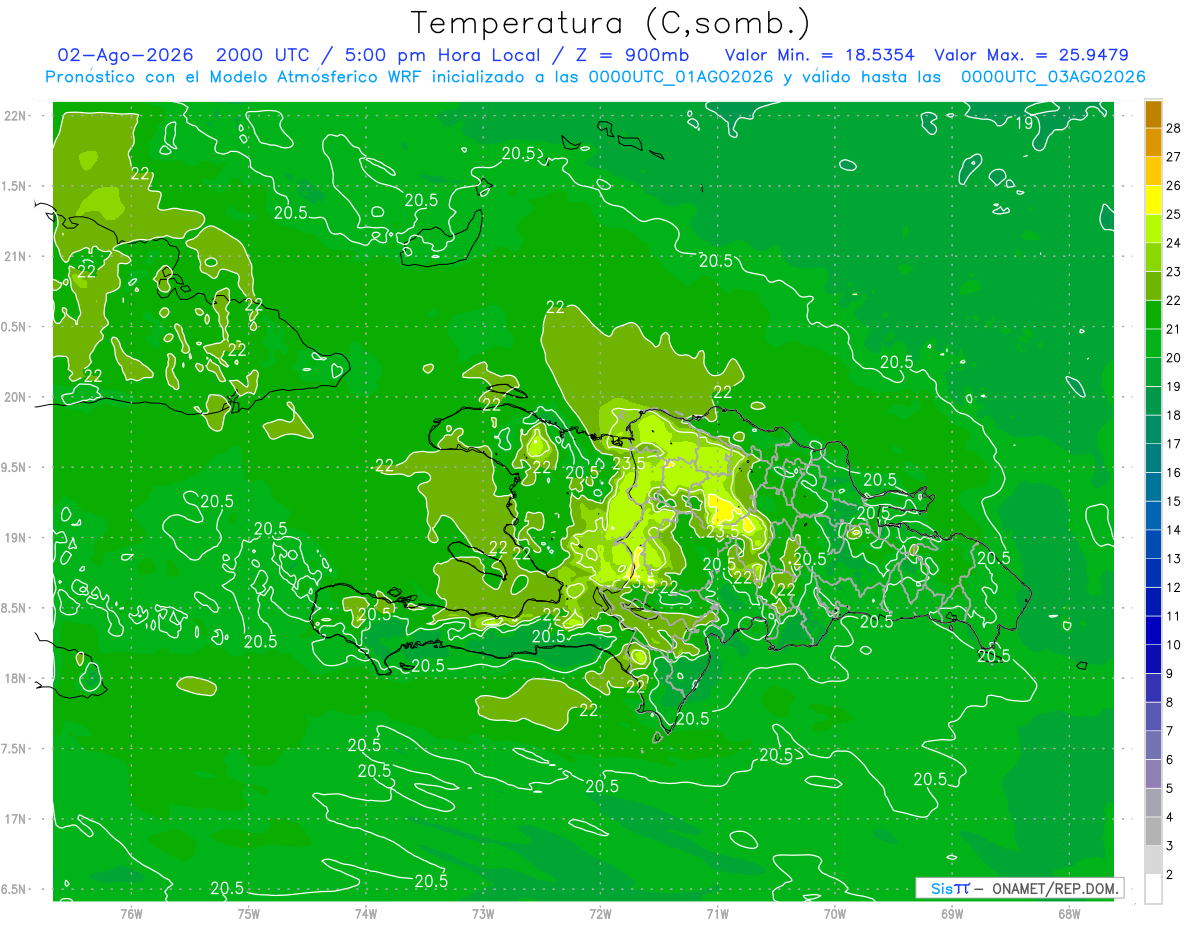
Task: Click '5:00 pm Hora Local' text
Action: pos(441,55)
